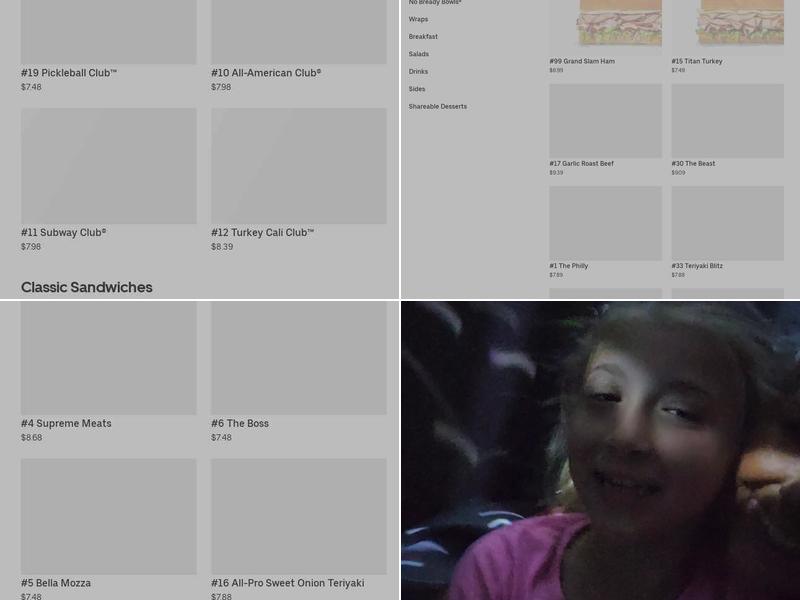This screenshot has height=600, width=800.
Task: Click the #15 Titan Turkey sandwich image
Action: [727, 24]
